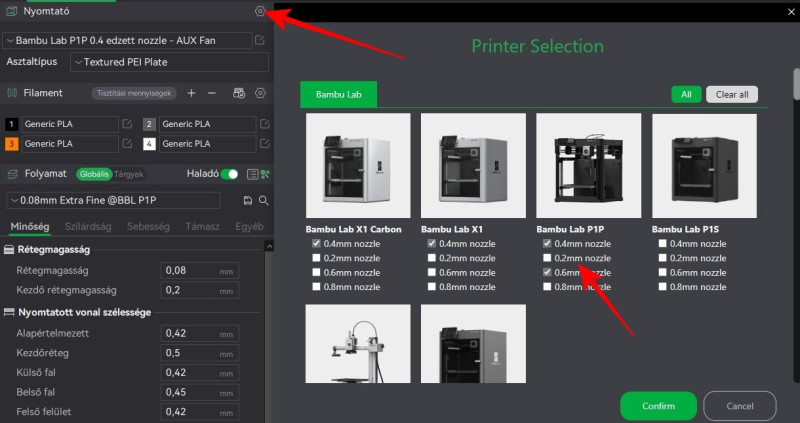Check Bambu Lab P1S 0.8mm nozzle

(x=662, y=286)
